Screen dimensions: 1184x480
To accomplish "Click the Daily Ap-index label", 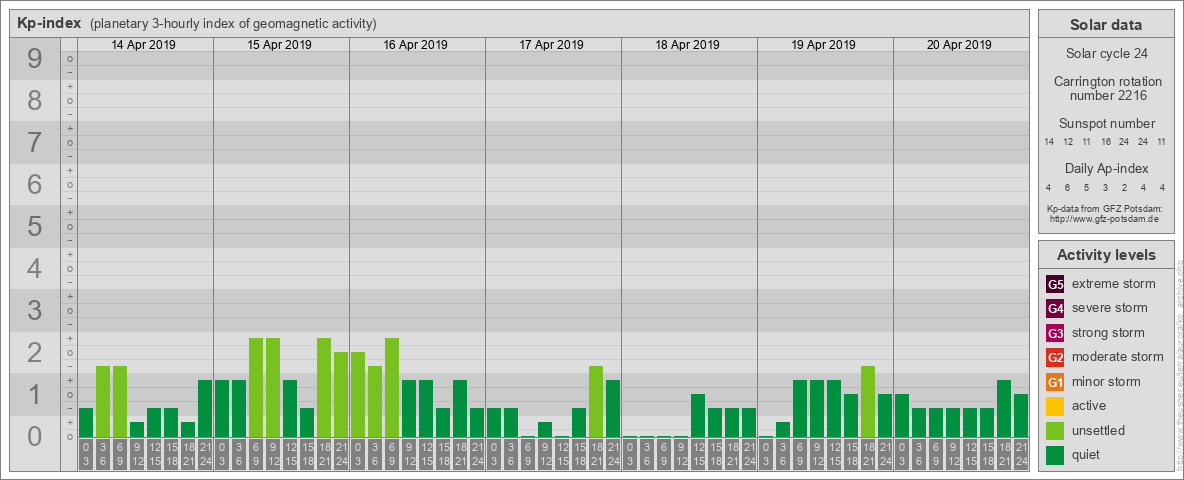I will pos(1107,168).
